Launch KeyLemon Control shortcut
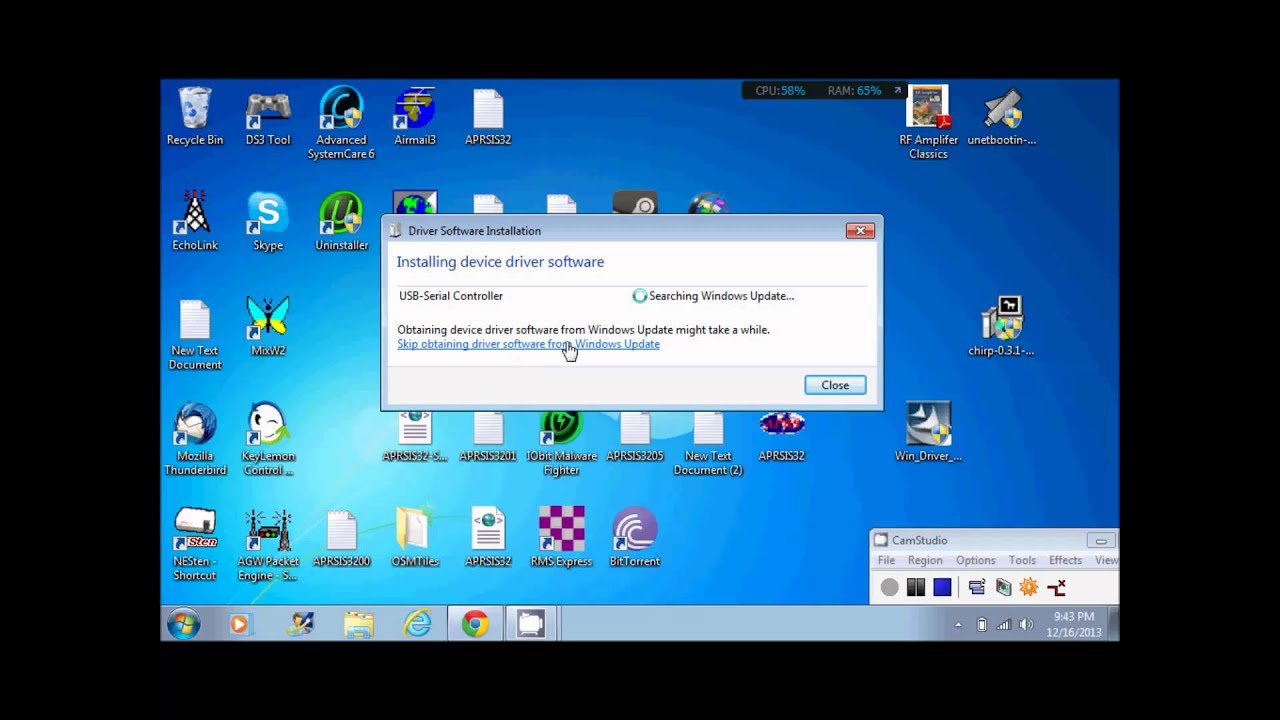This screenshot has width=1280, height=720. pyautogui.click(x=268, y=440)
